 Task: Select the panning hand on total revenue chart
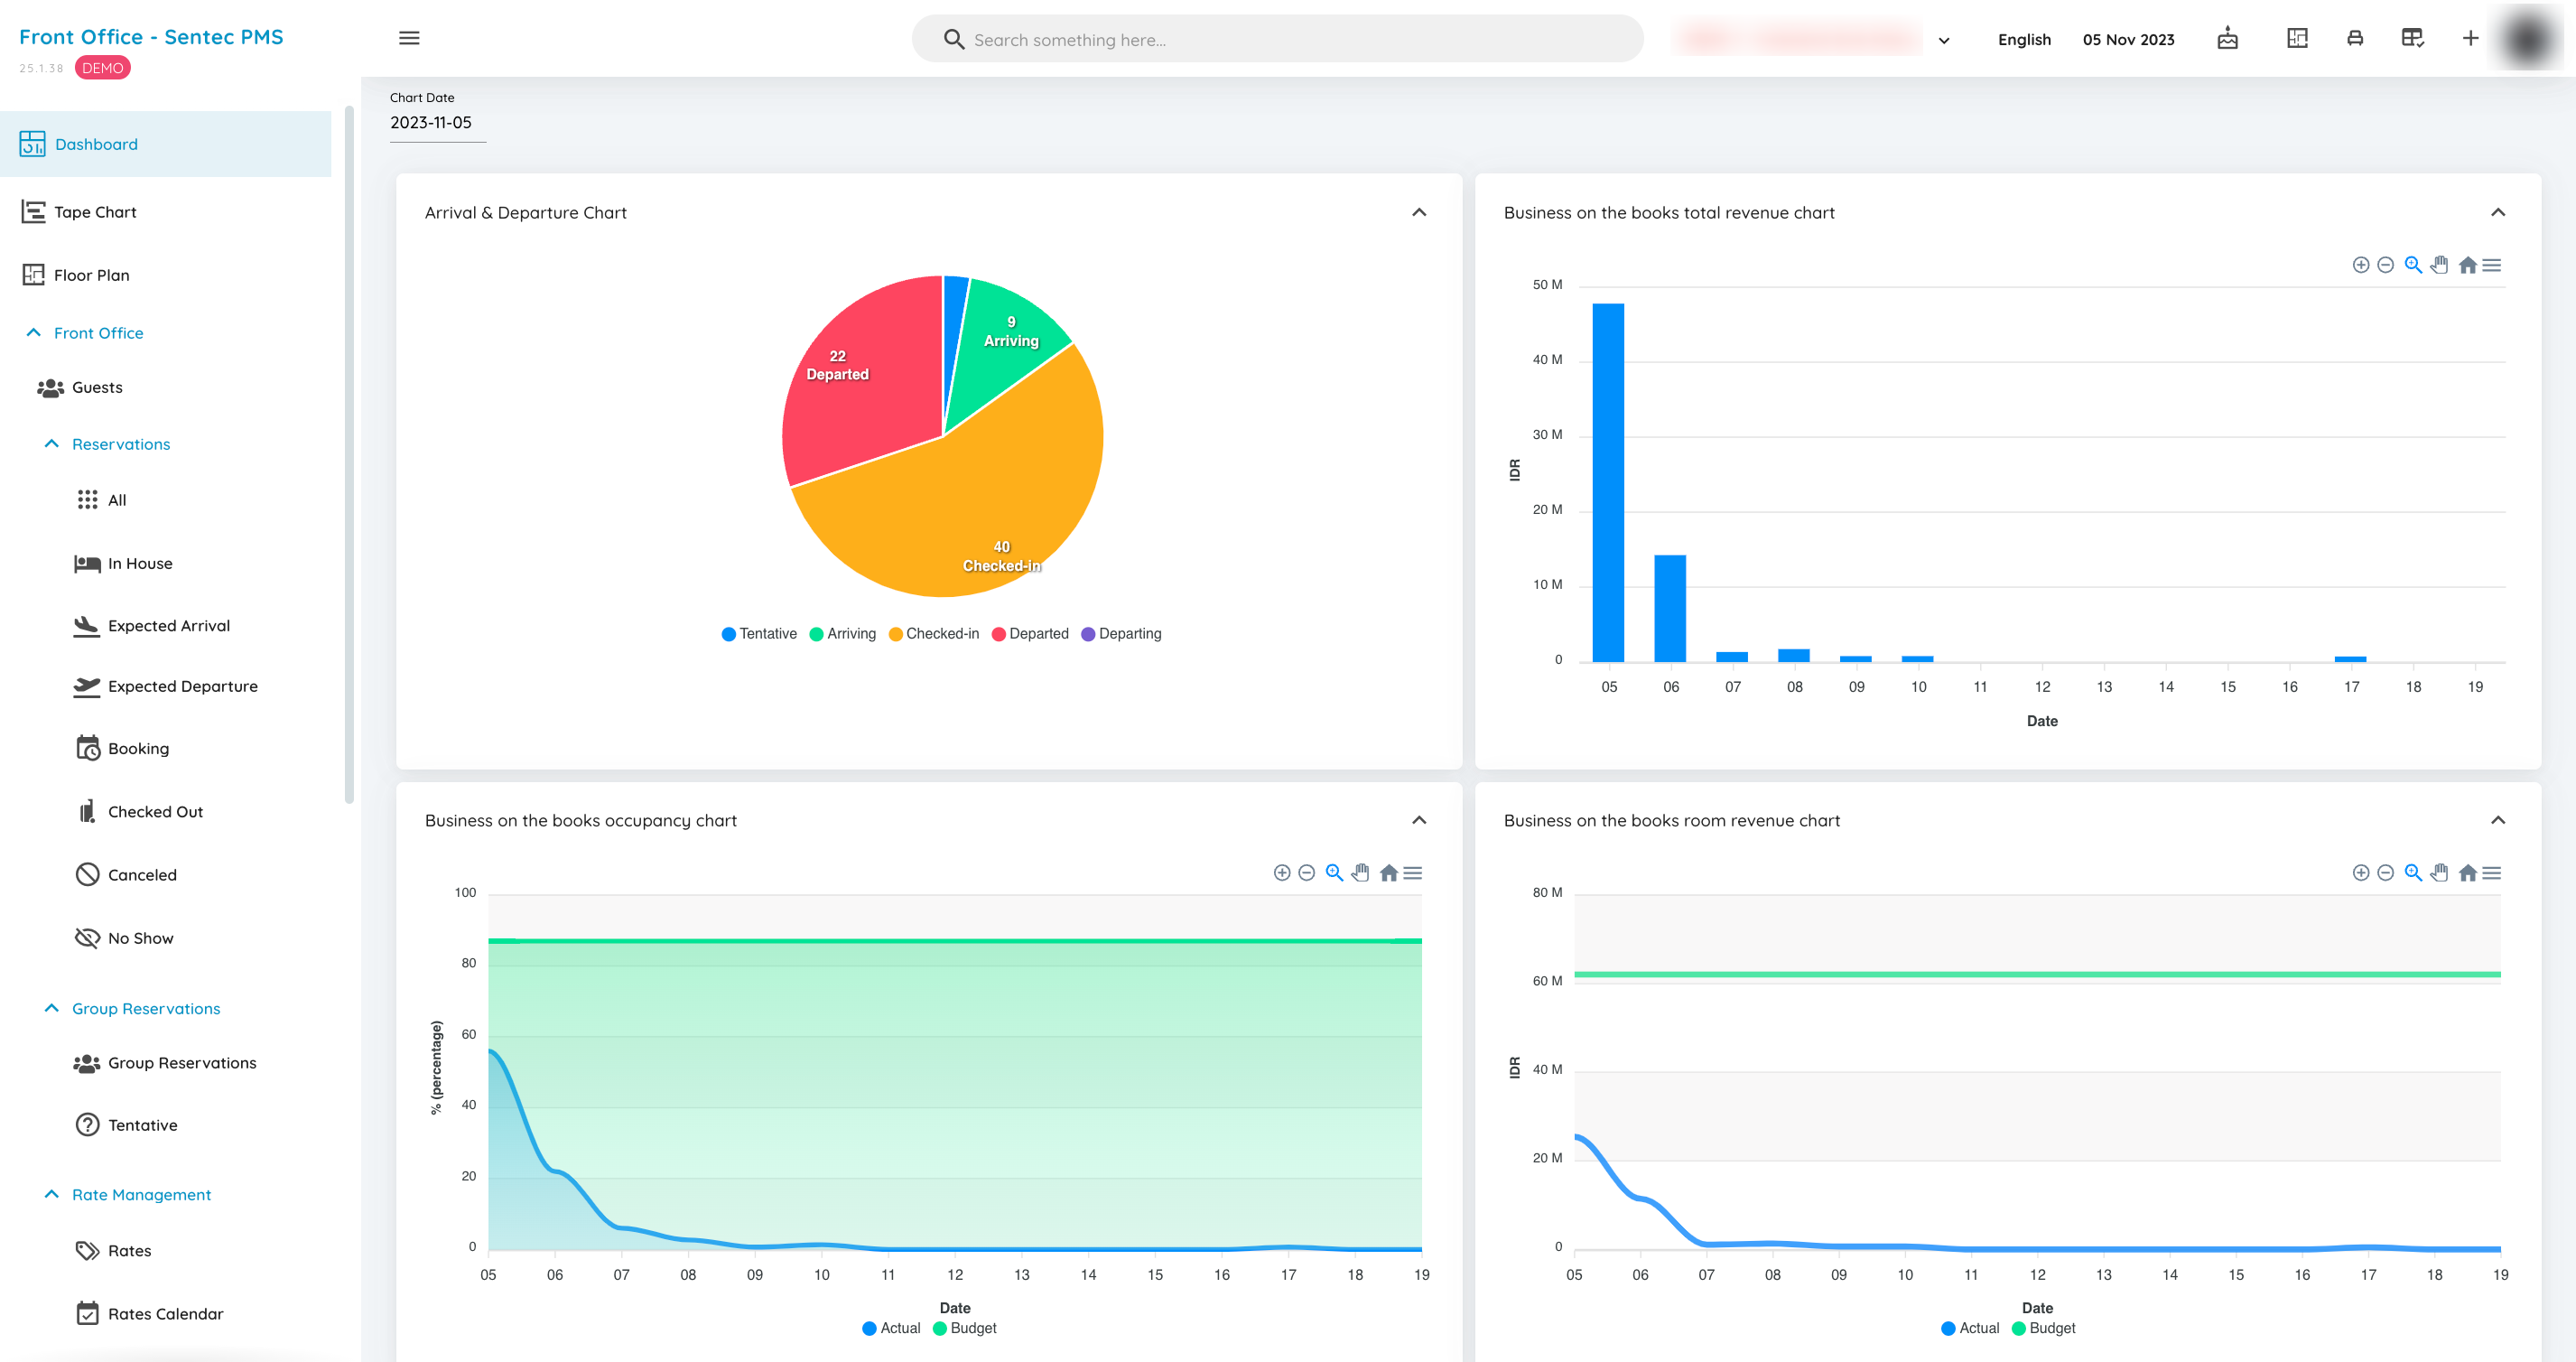(2440, 265)
